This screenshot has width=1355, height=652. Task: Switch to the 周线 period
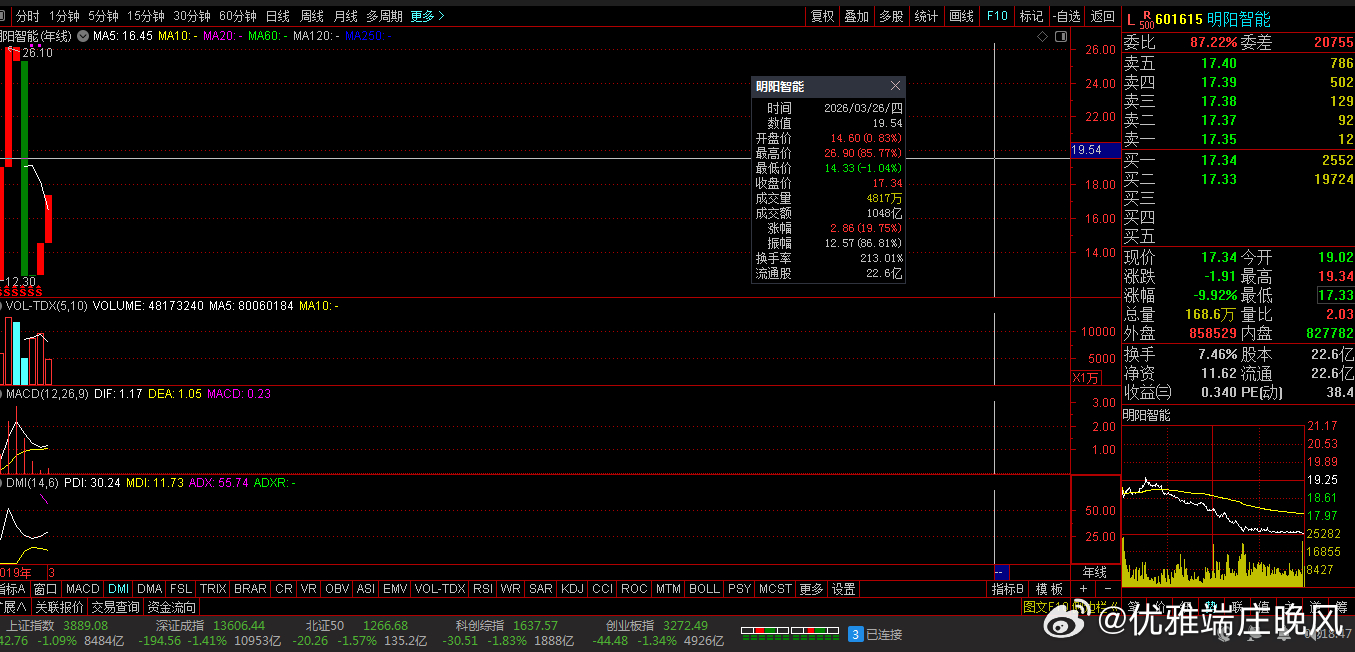tap(312, 16)
